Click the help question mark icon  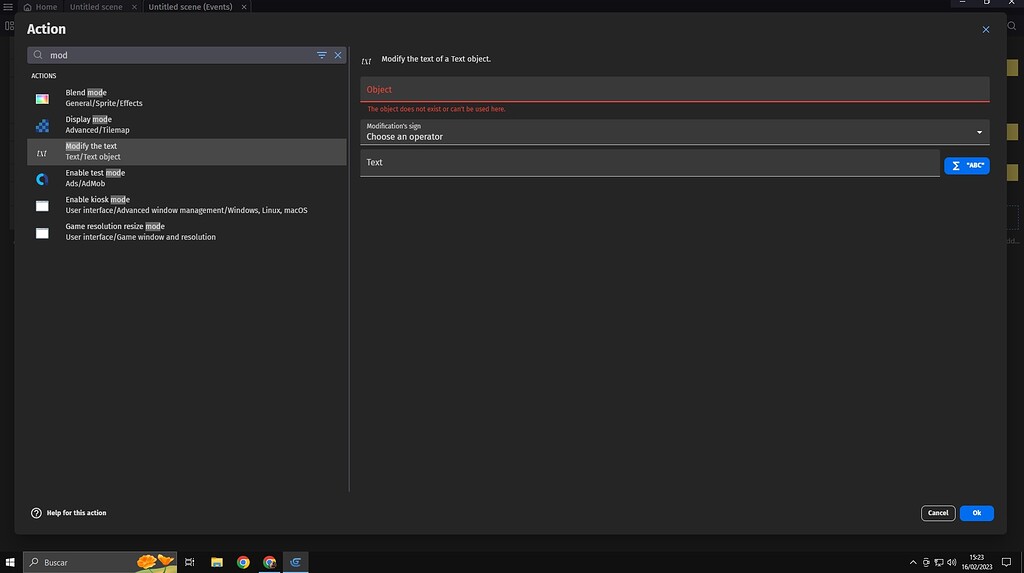[37, 514]
